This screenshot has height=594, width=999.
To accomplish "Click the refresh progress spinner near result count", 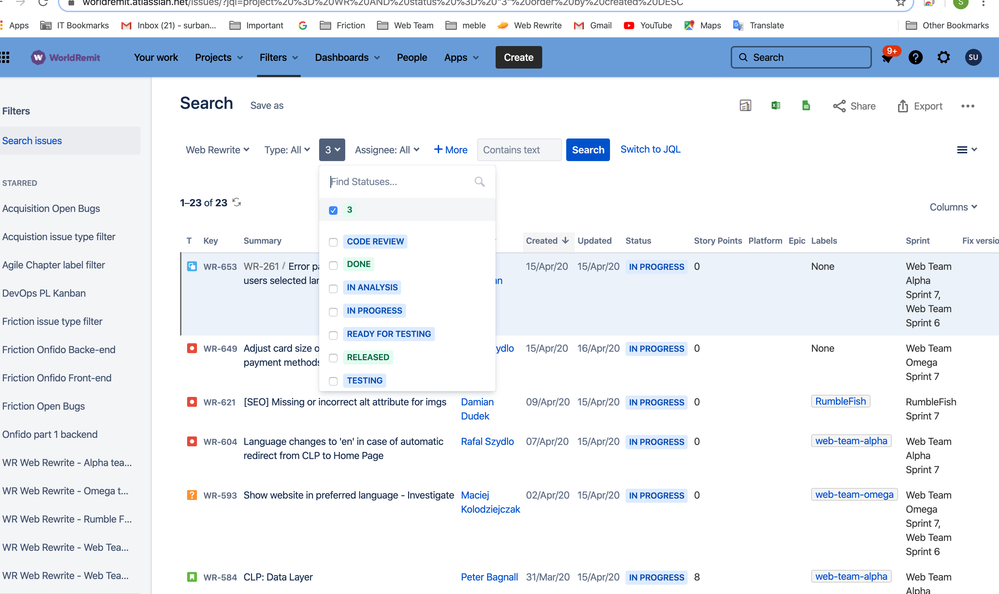I will 237,201.
